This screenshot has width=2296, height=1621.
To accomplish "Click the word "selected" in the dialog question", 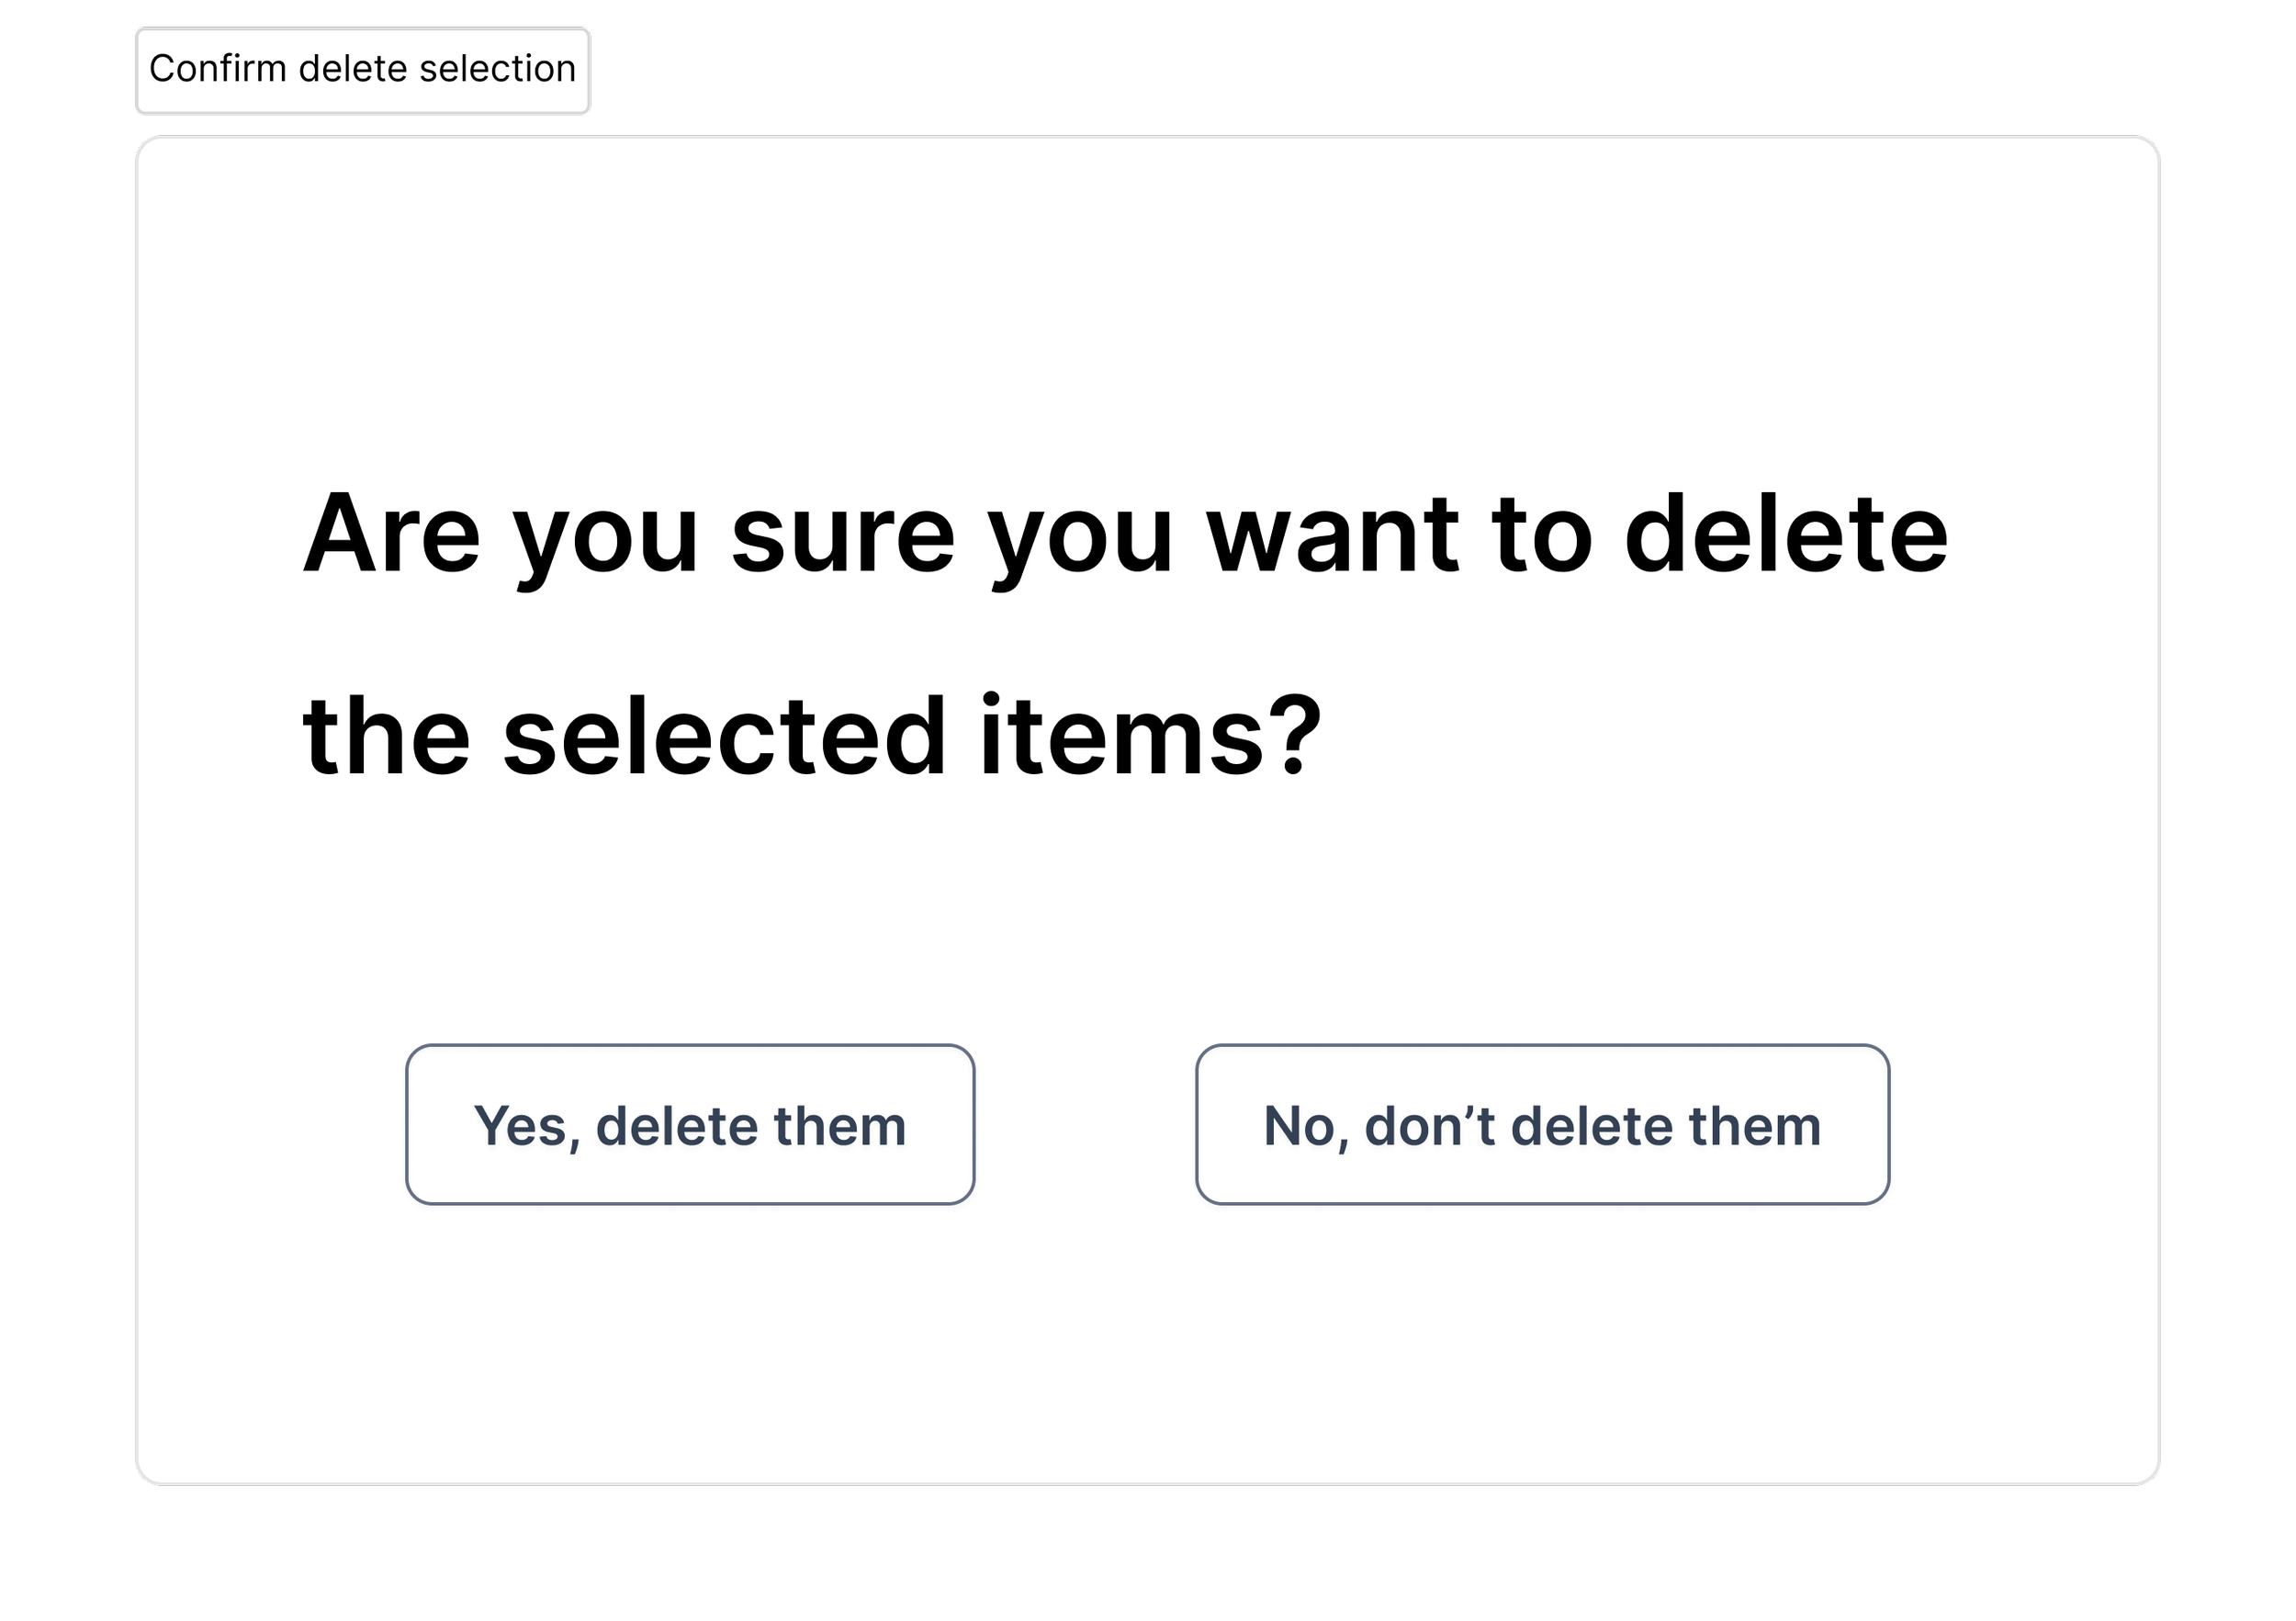I will click(x=725, y=736).
